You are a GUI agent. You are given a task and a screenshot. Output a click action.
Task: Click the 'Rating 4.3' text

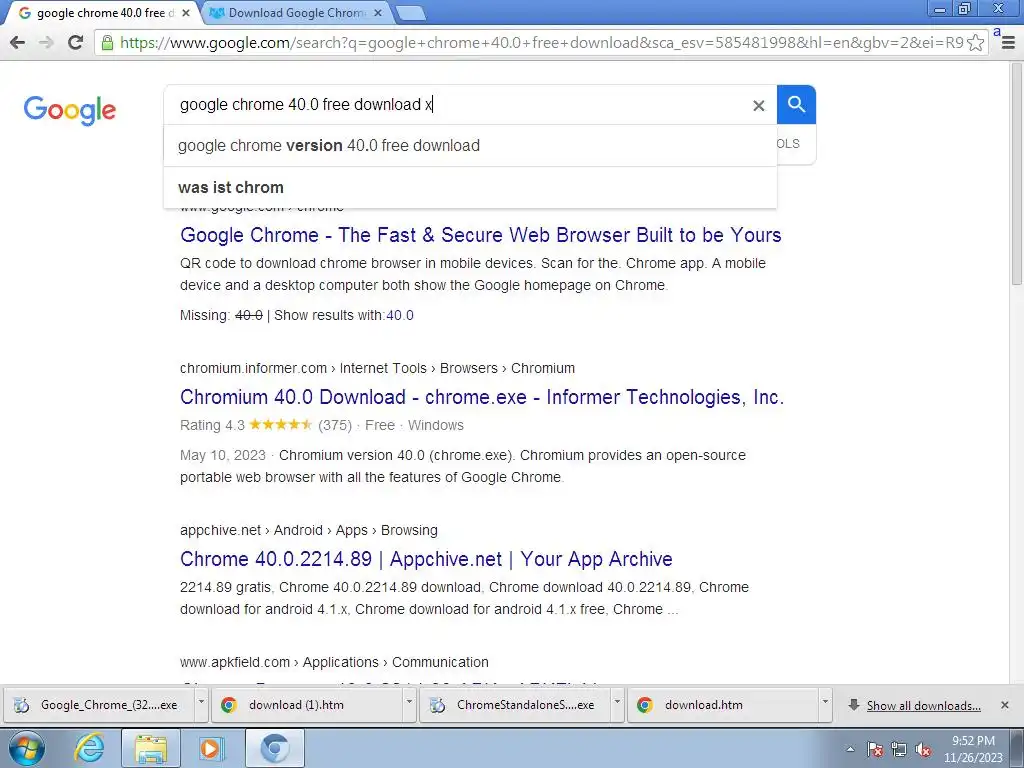tap(212, 425)
